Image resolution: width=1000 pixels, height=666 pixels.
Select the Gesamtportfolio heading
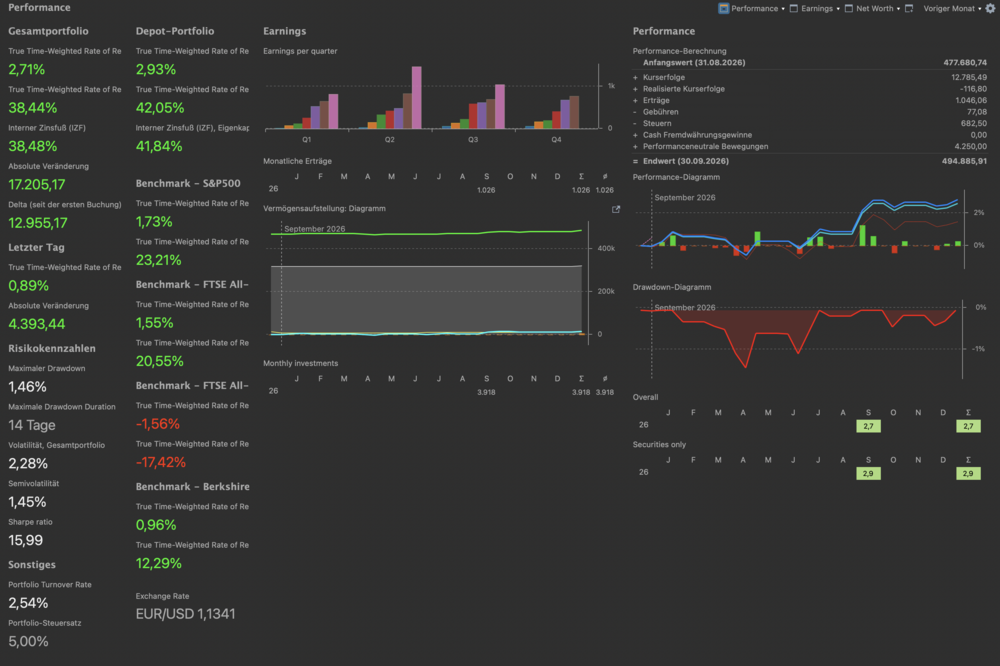click(48, 31)
